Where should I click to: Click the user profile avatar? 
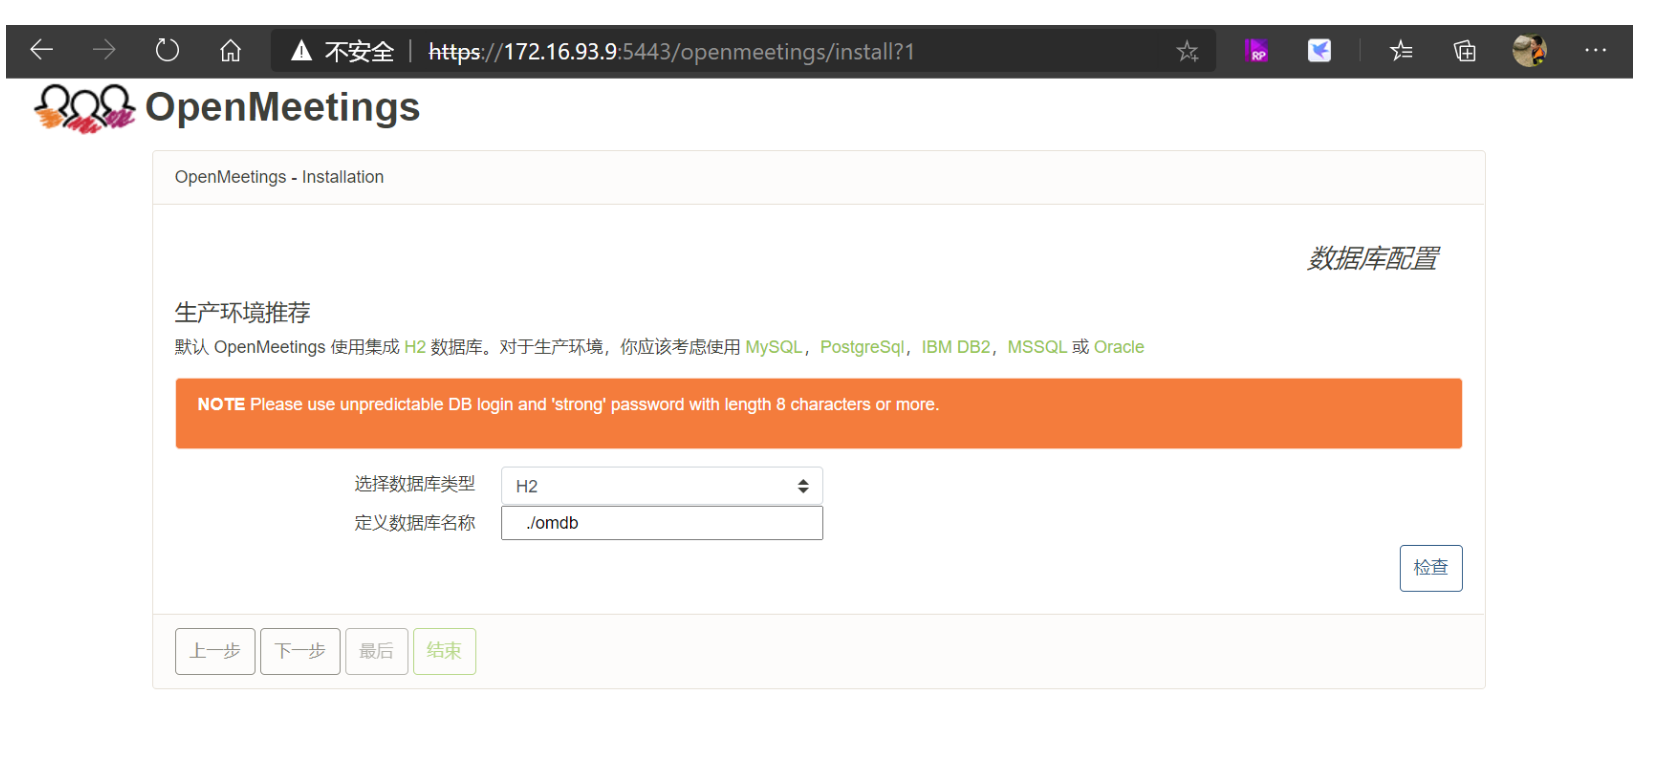tap(1529, 51)
